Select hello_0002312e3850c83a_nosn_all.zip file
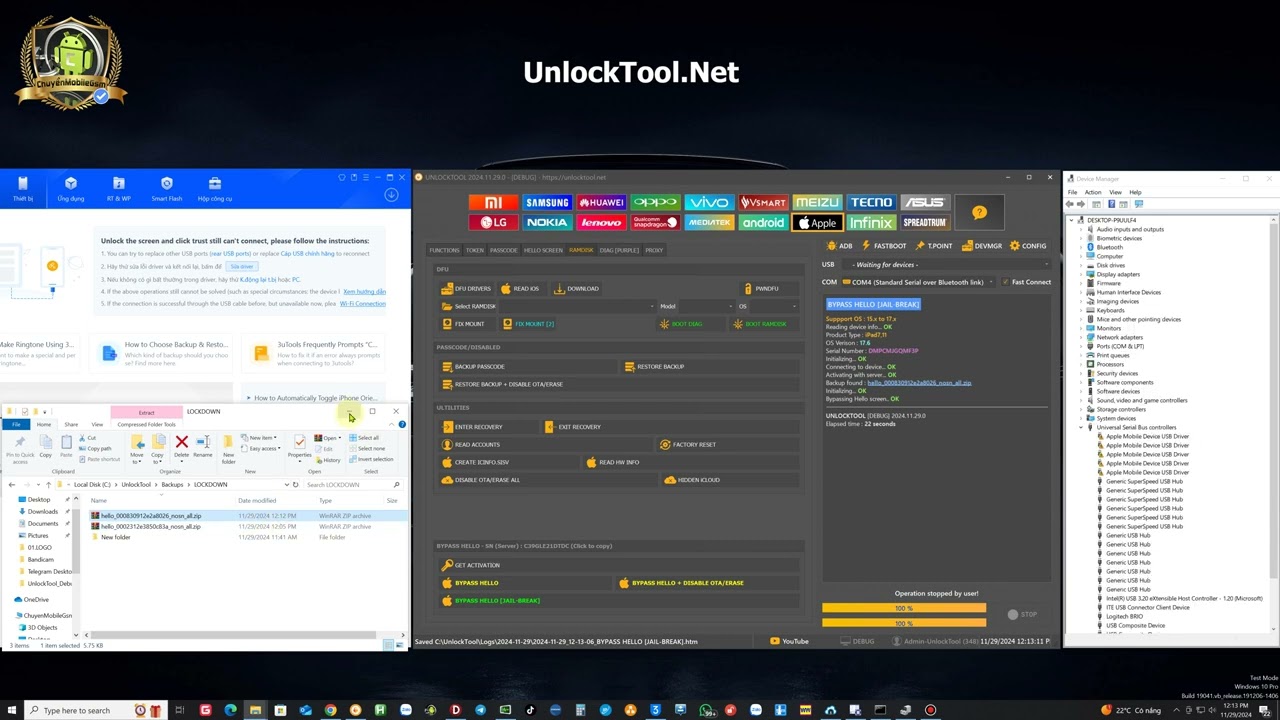This screenshot has height=720, width=1280. (x=151, y=527)
